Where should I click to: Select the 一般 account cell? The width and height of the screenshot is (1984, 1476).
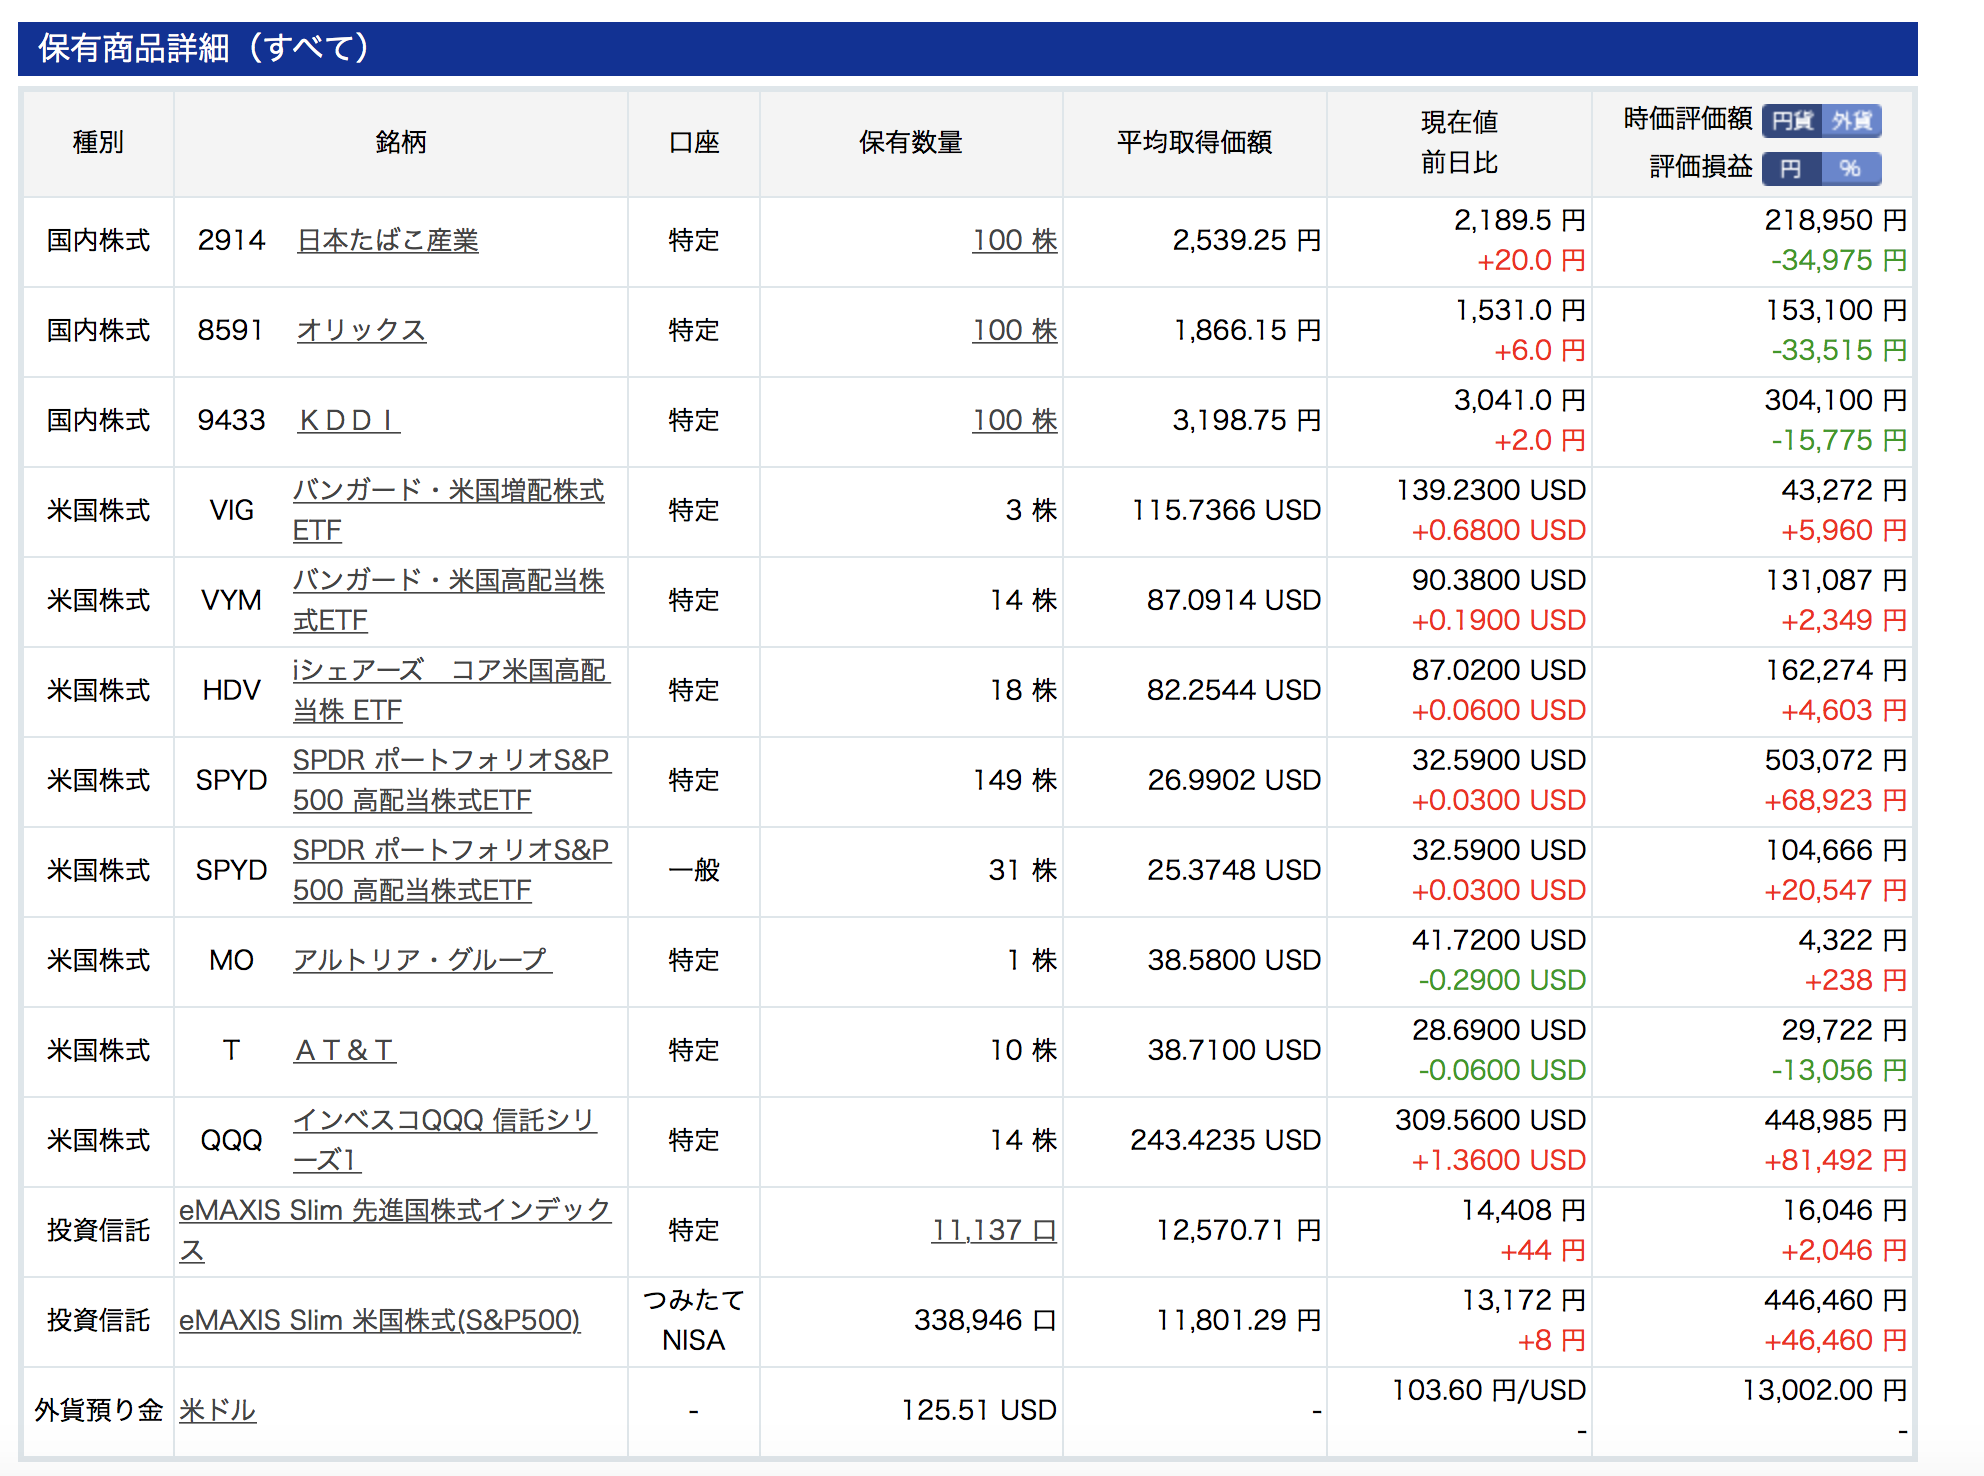(x=694, y=871)
